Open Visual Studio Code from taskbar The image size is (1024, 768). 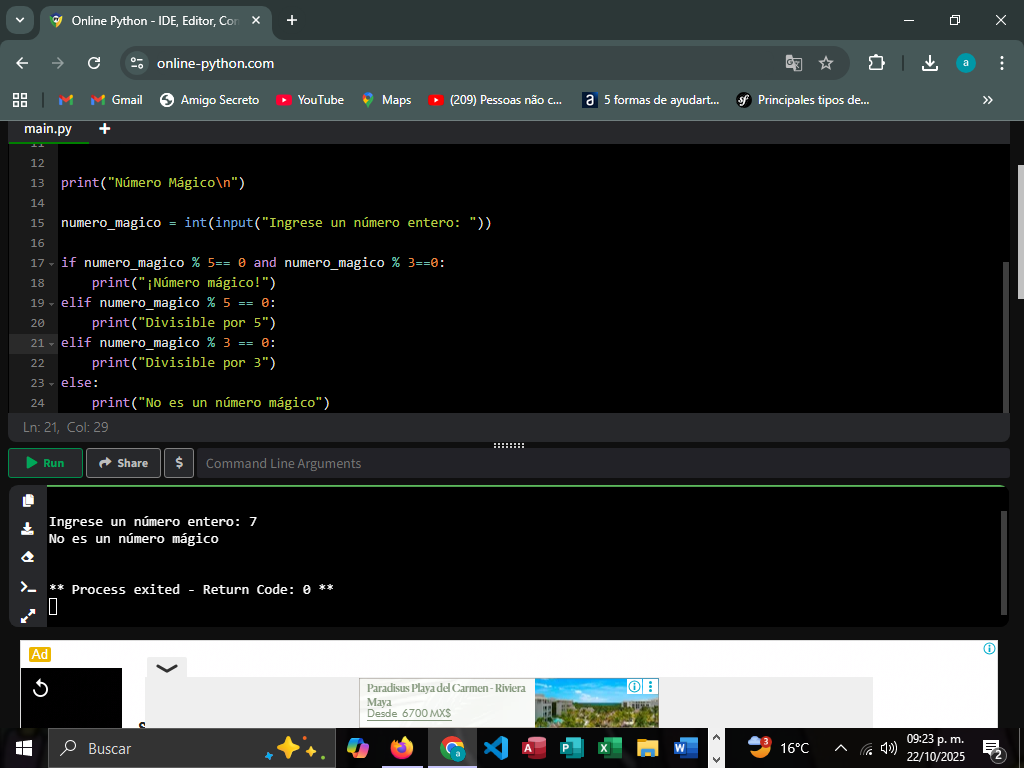click(496, 748)
